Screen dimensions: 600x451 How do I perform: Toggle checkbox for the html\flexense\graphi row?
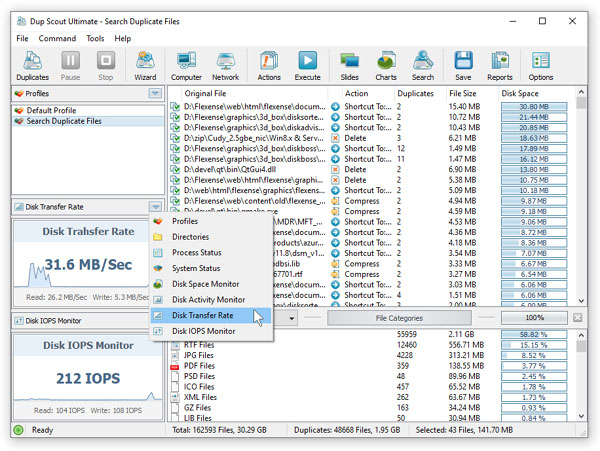(x=175, y=180)
